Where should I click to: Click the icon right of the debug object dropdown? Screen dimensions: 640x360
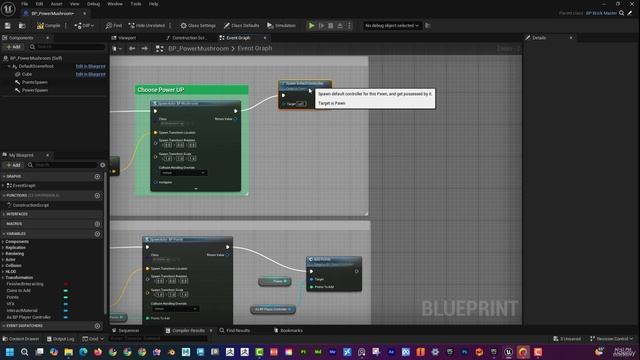click(x=428, y=26)
